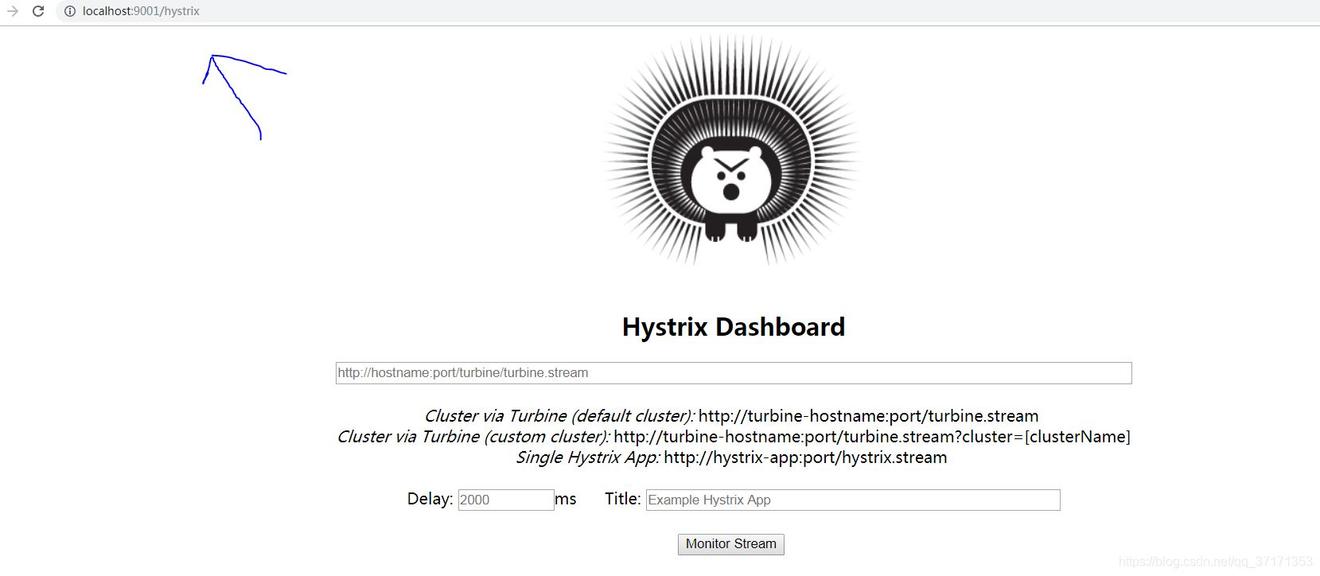Click the Title: label text
The height and width of the screenshot is (576, 1320).
[623, 499]
